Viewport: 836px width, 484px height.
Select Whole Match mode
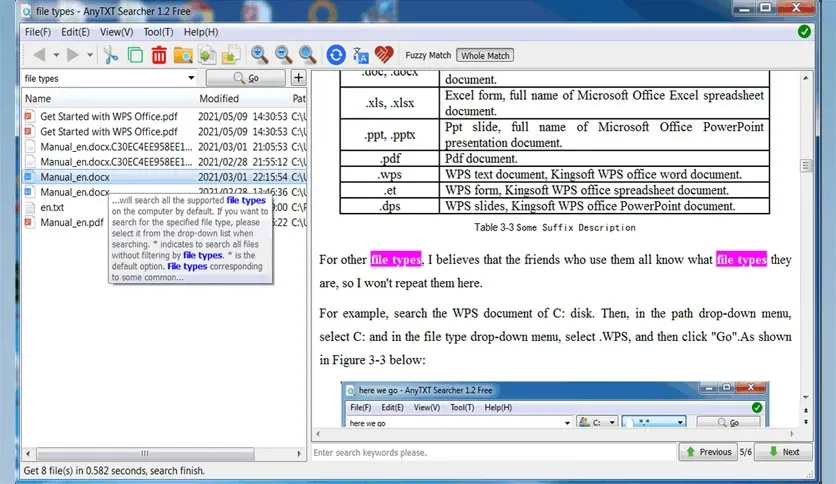click(x=485, y=55)
